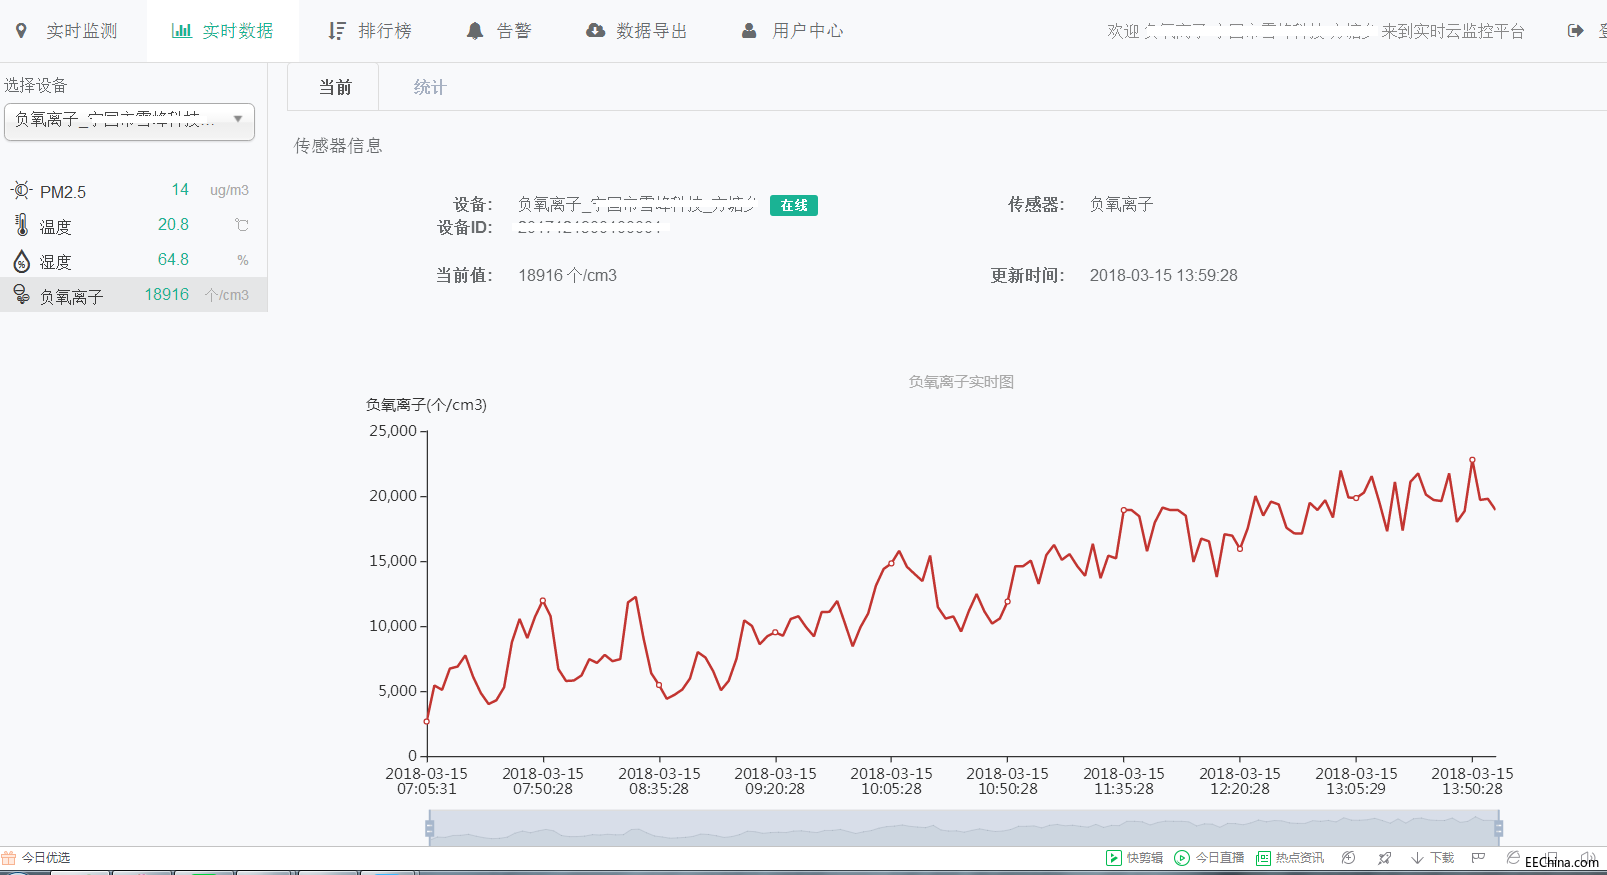
Task: Click the chart data zoom bar
Action: [964, 828]
